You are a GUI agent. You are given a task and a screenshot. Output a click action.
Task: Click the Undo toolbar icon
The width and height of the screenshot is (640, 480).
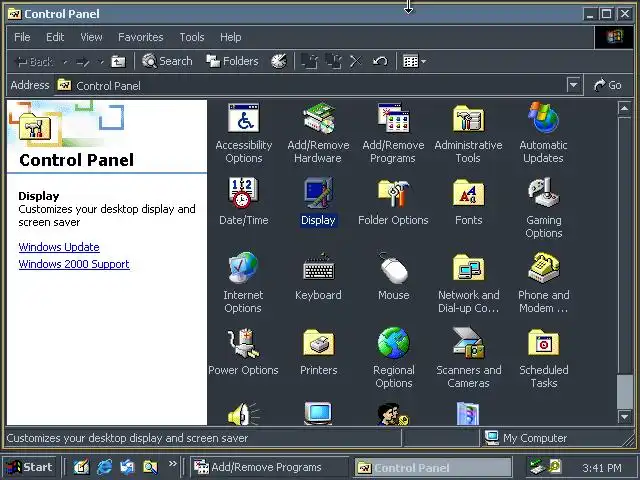380,61
